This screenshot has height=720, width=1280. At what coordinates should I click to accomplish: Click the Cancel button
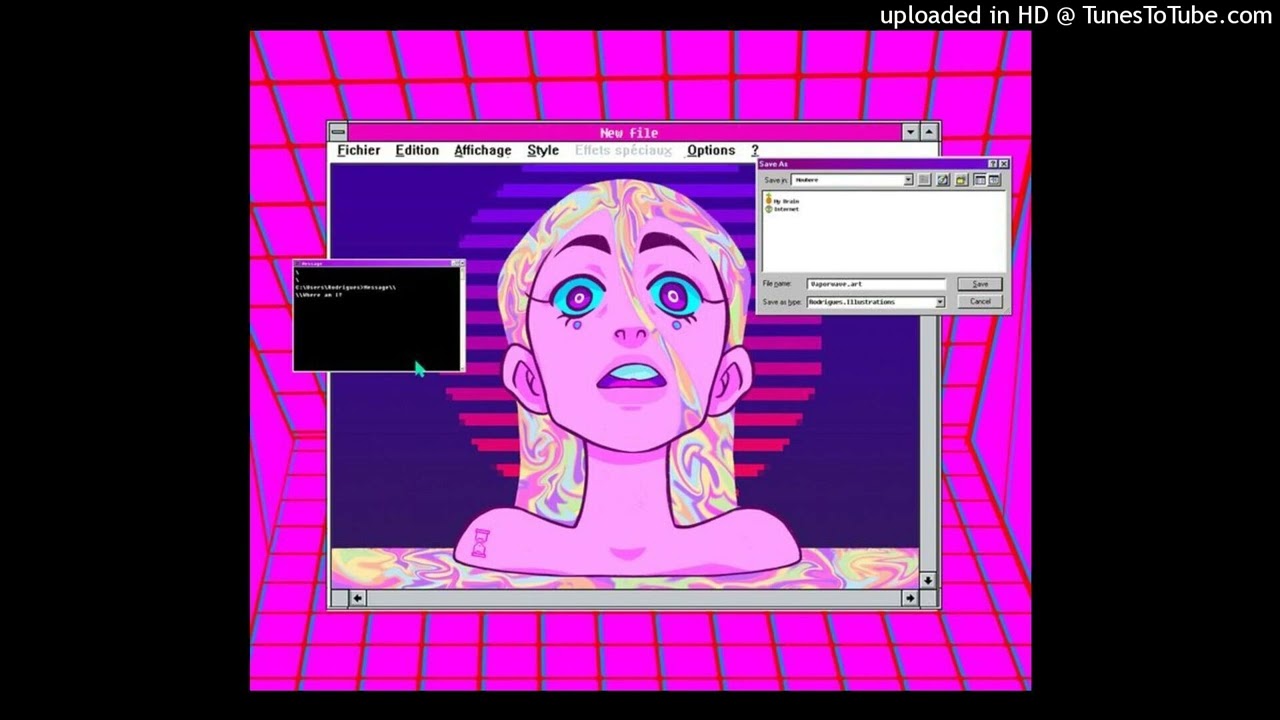[980, 301]
